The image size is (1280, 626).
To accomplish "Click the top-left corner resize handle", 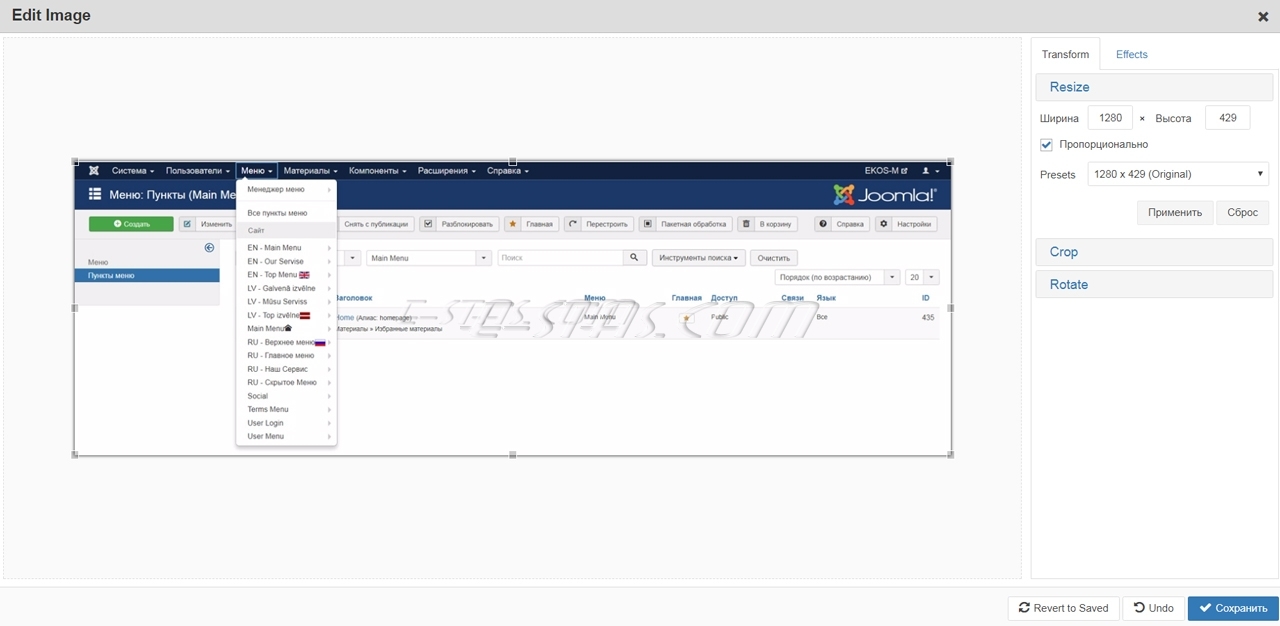I will pos(75,161).
